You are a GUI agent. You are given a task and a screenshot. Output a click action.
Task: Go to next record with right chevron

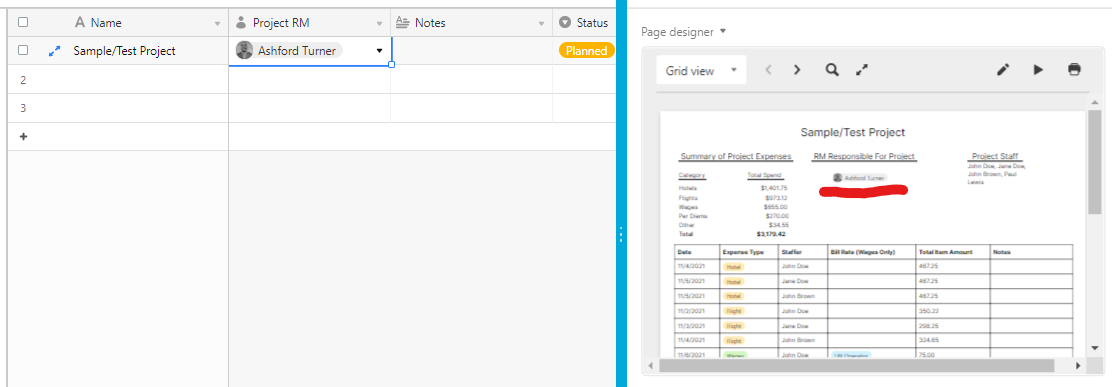(x=797, y=69)
